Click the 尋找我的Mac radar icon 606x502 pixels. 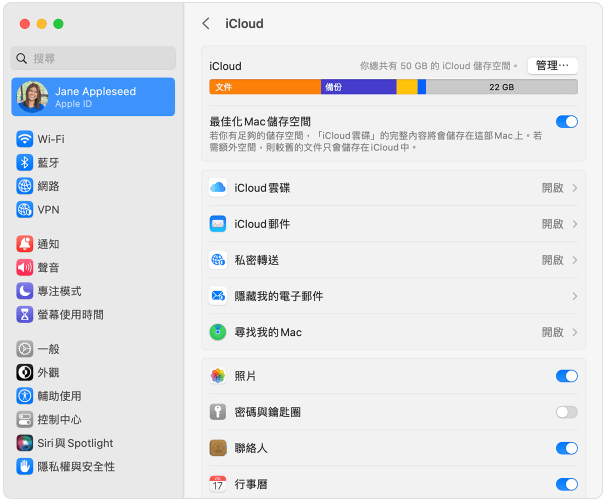[217, 332]
